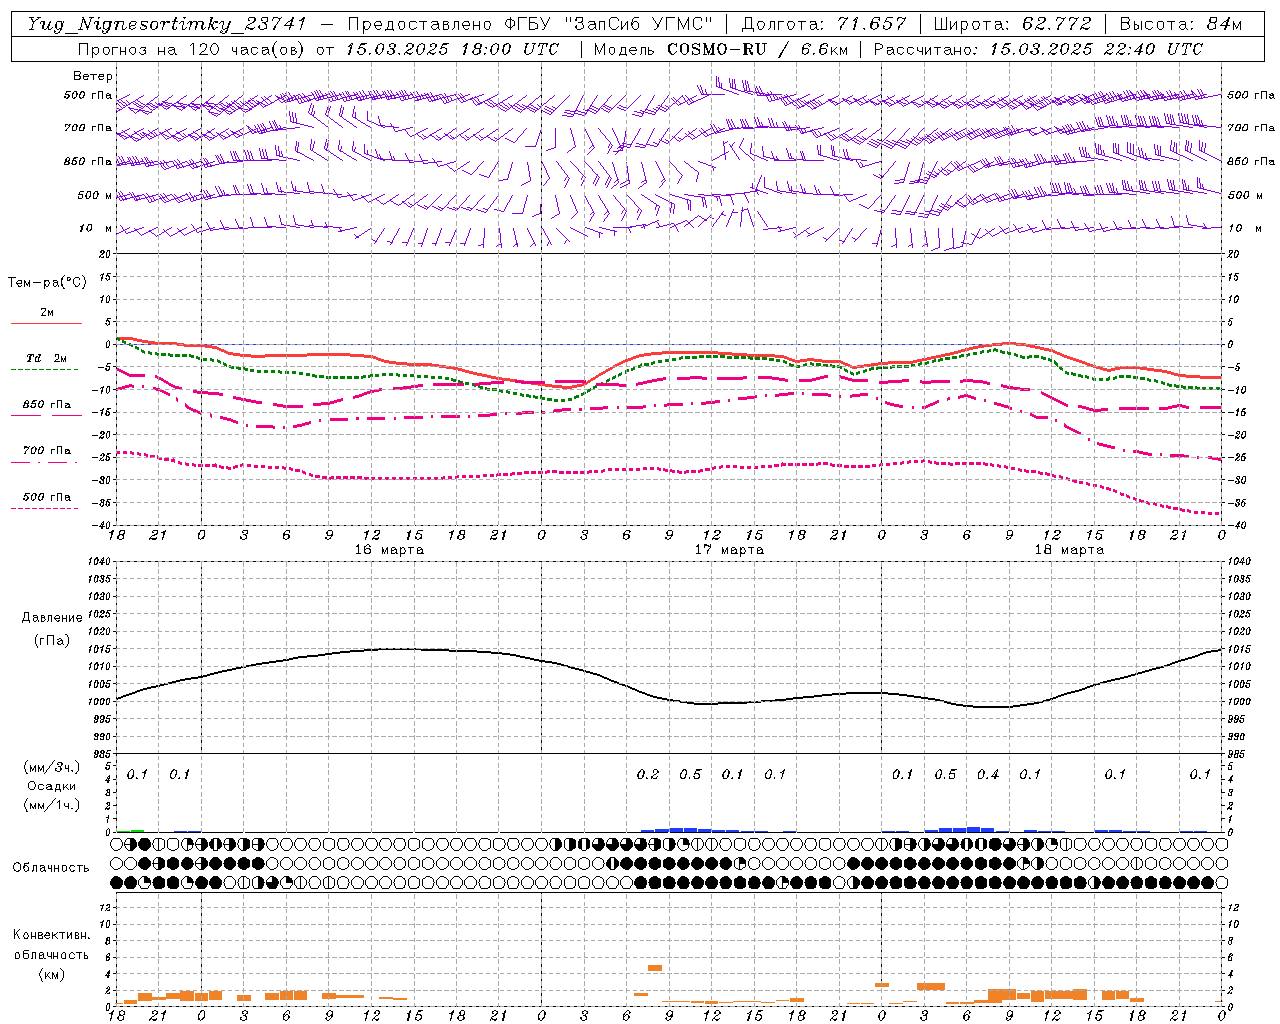The image size is (1280, 1024).
Task: Click the 0.4 precipitation value
Action: [x=988, y=774]
